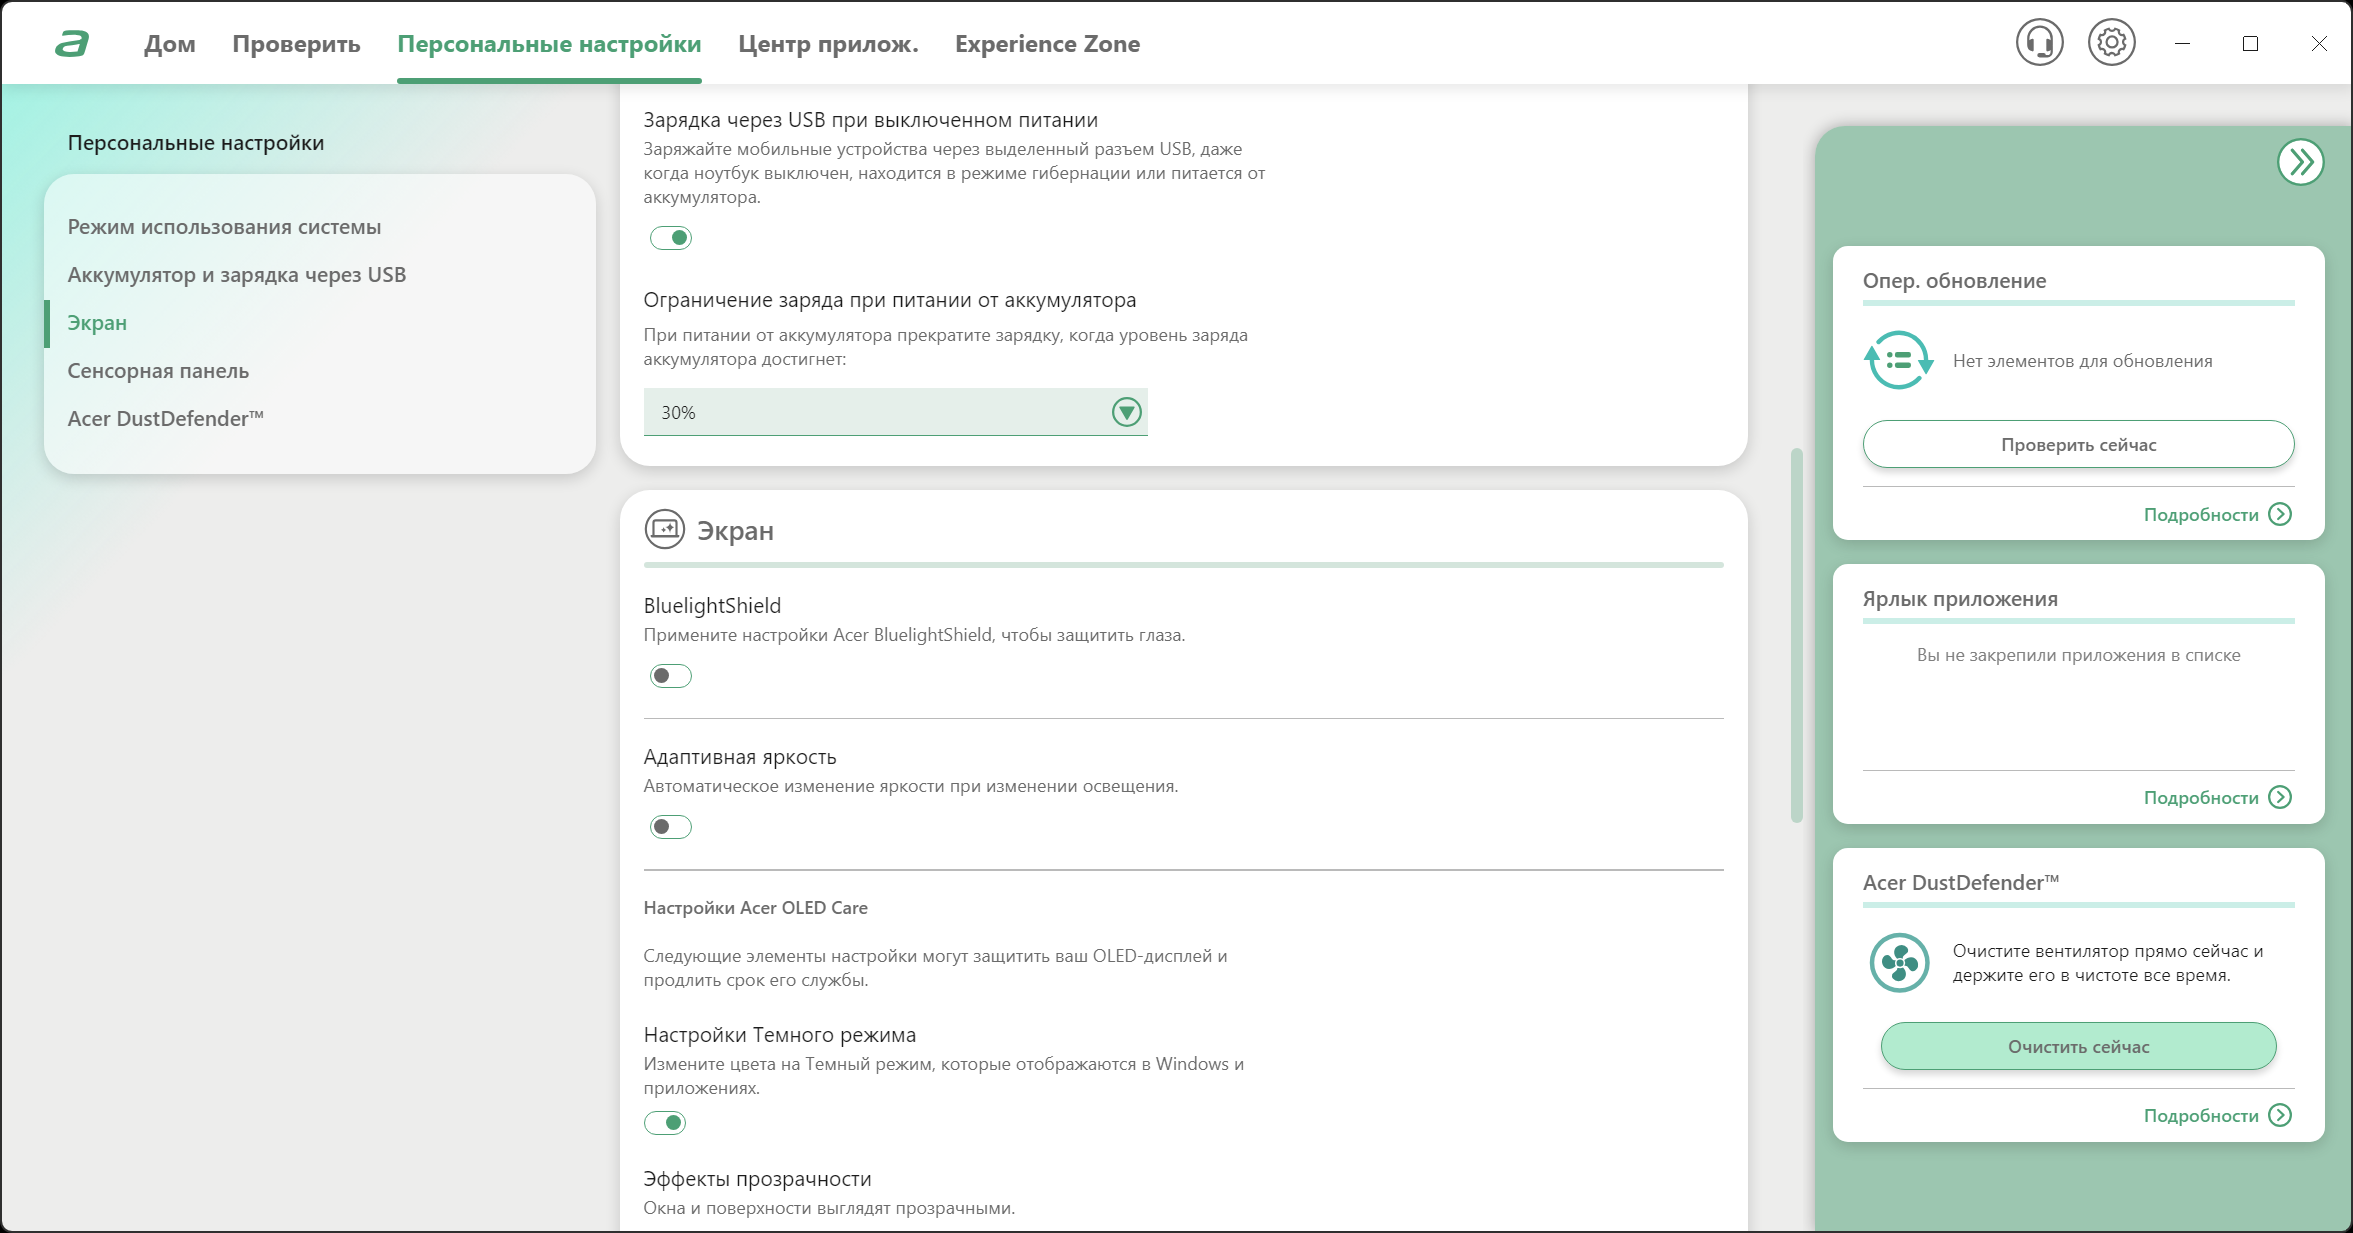2353x1233 pixels.
Task: Click arrow icon beside Ярлык приложения Подробности
Action: tap(2279, 797)
